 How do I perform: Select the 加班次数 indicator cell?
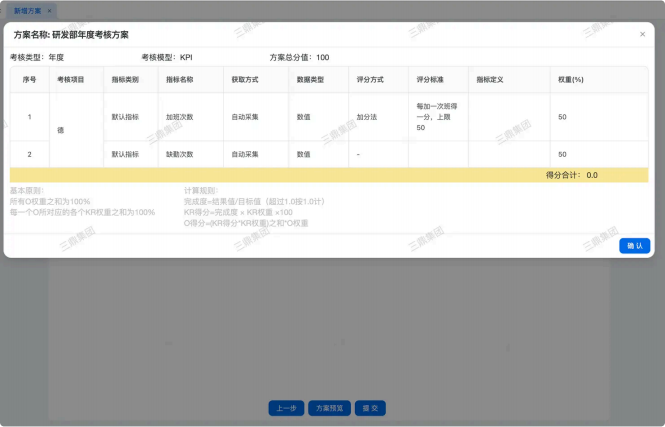coord(179,116)
